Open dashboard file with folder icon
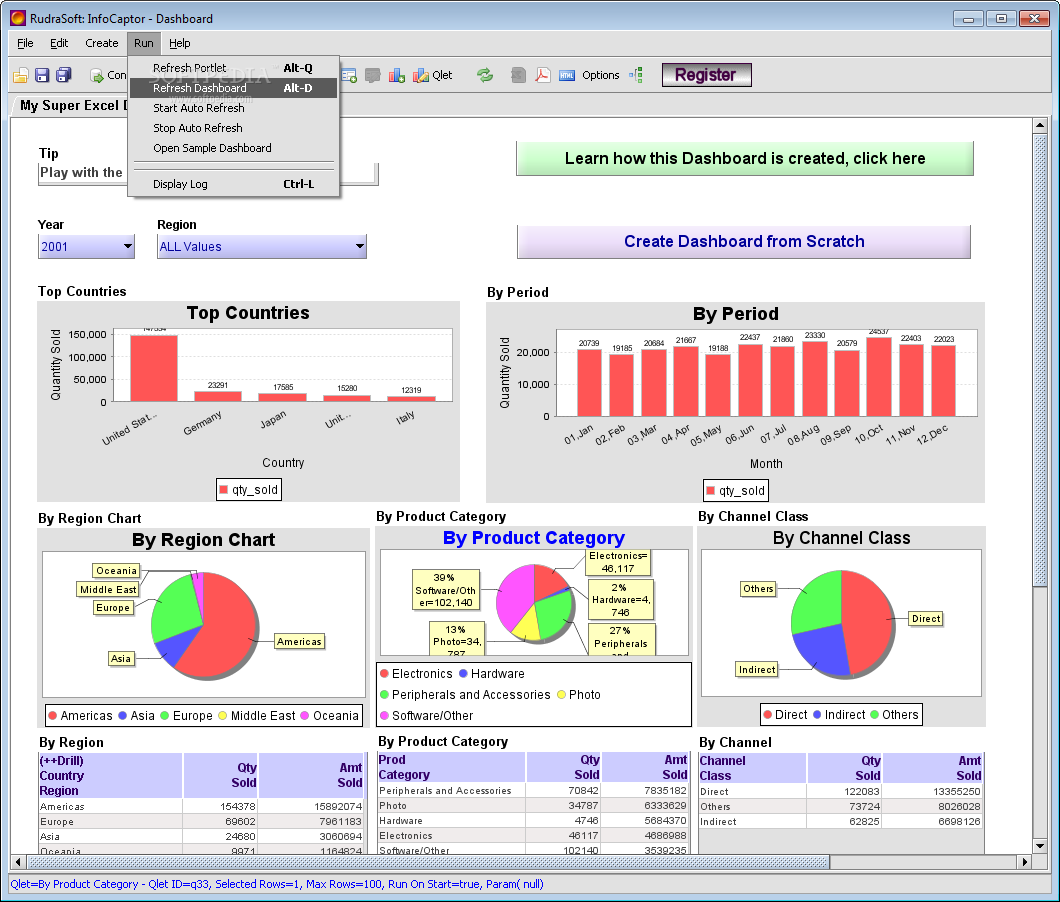This screenshot has height=902, width=1060. click(x=21, y=75)
